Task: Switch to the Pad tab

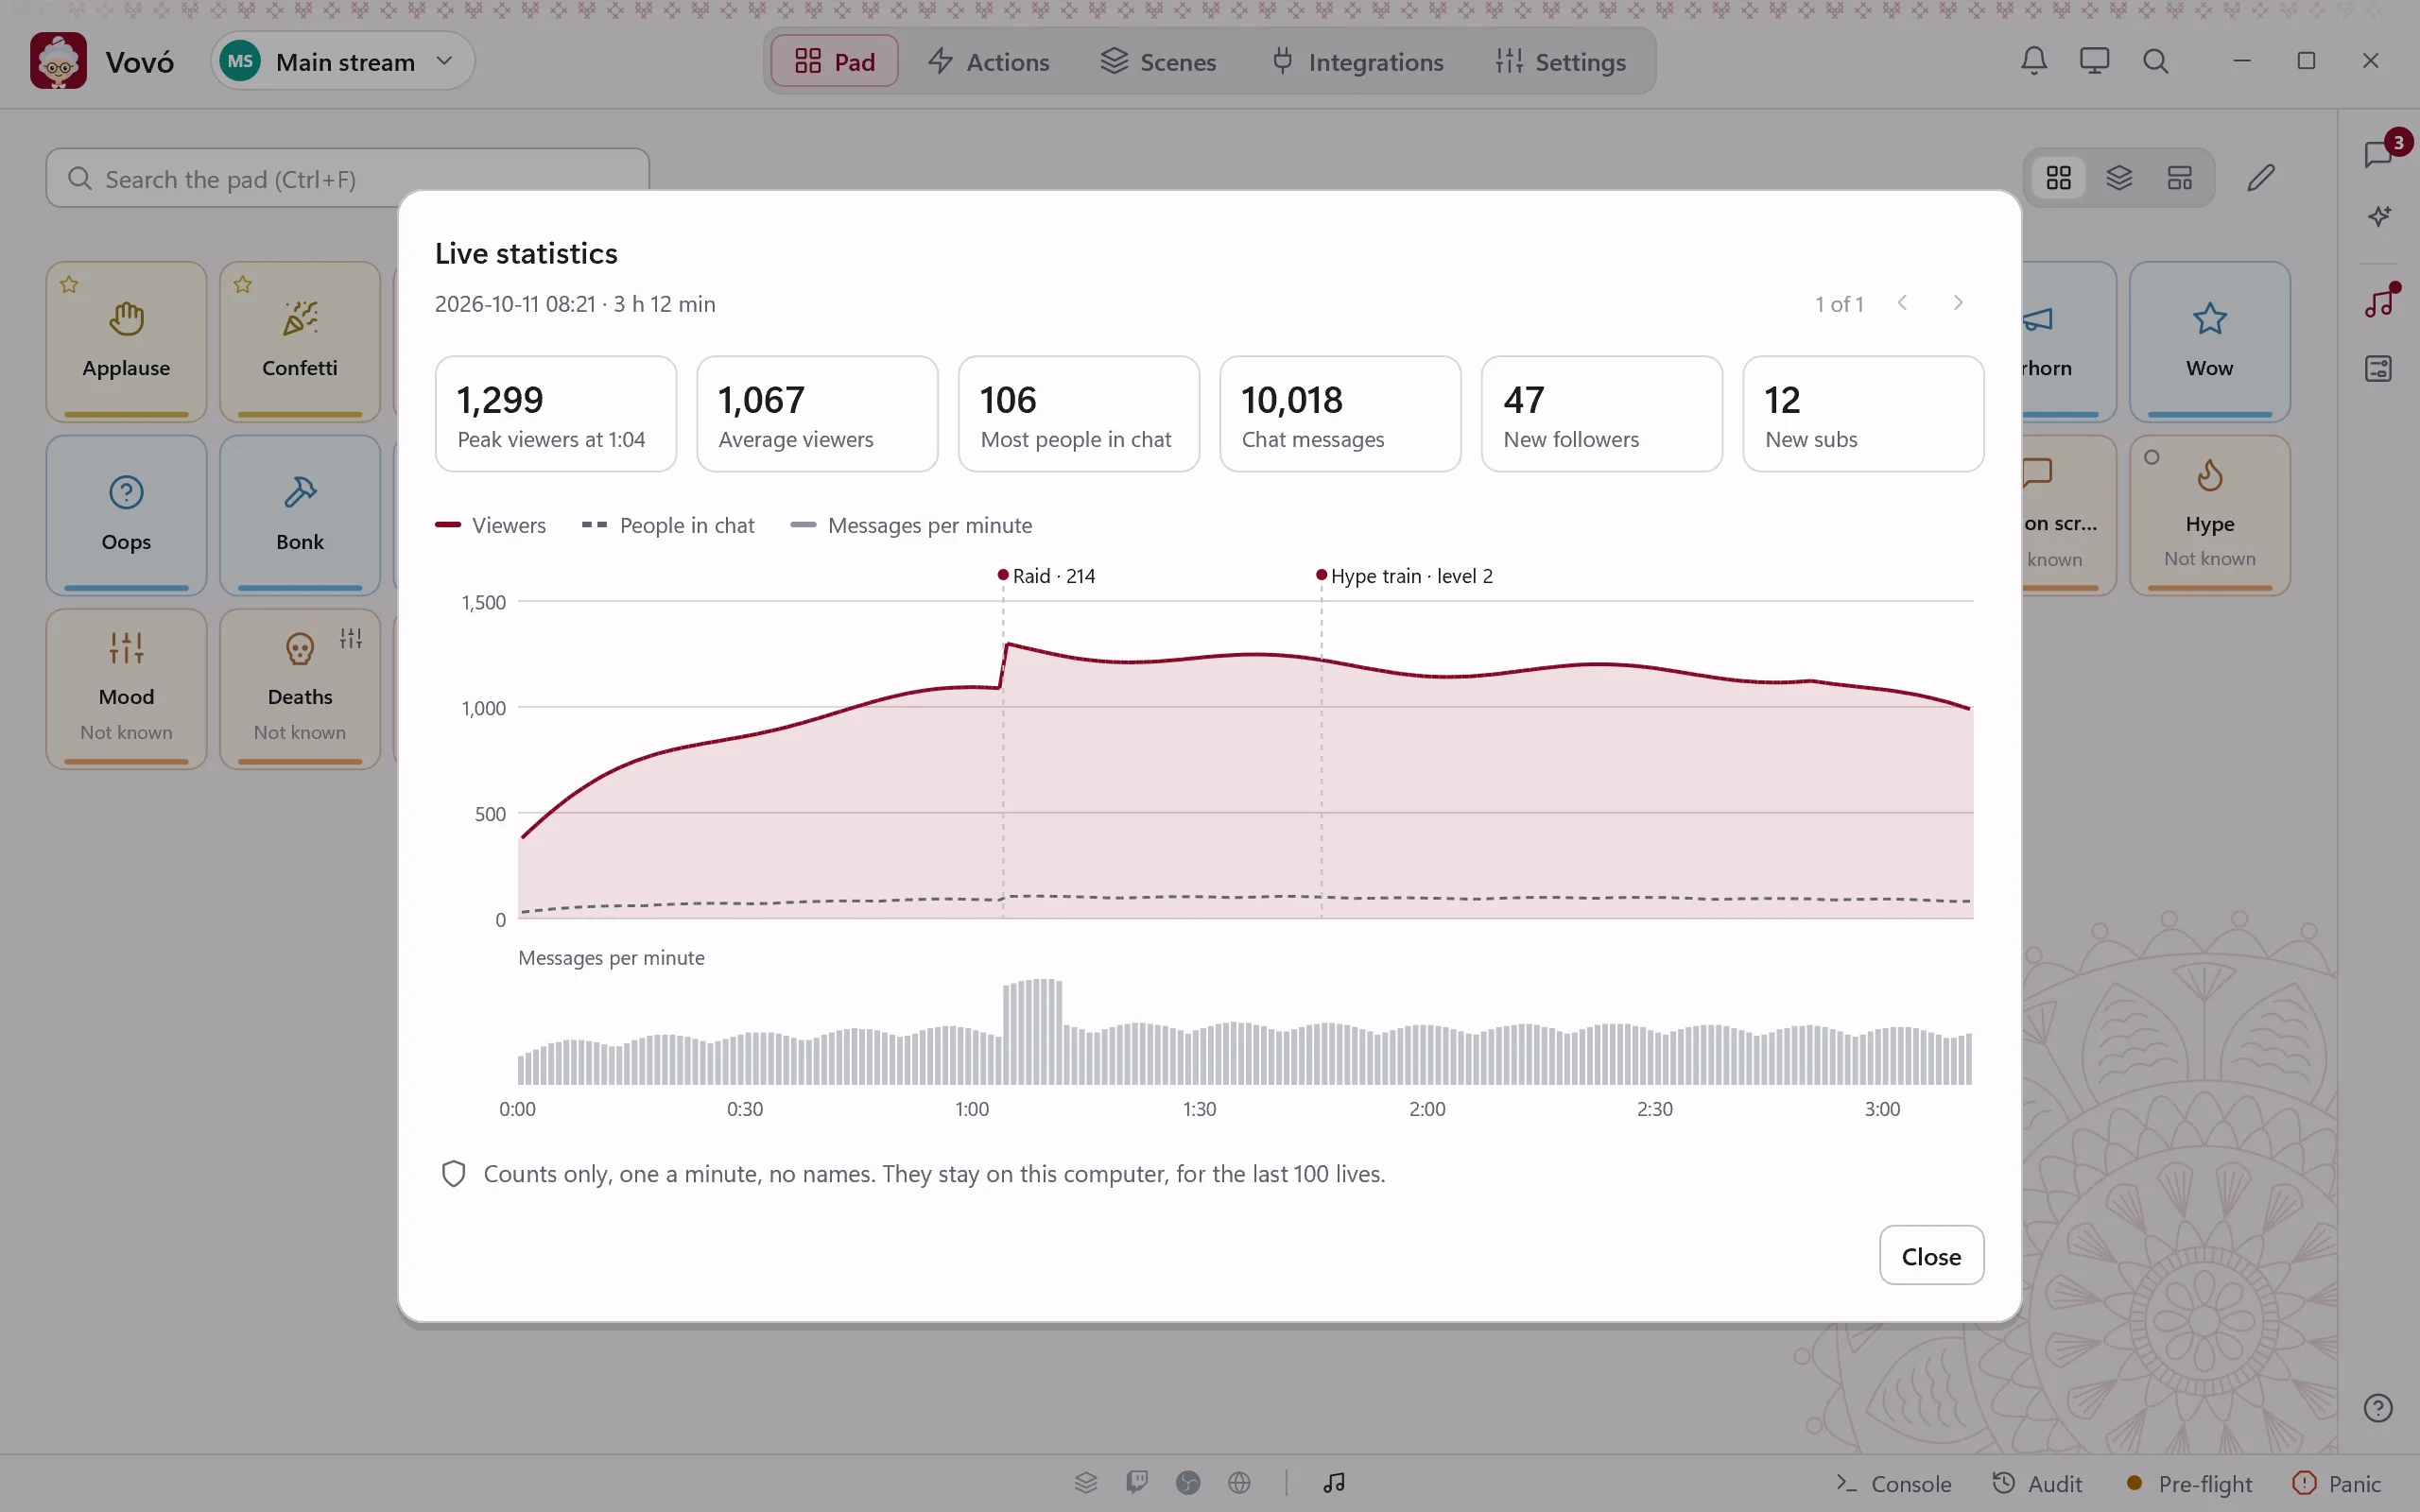Action: coord(835,61)
